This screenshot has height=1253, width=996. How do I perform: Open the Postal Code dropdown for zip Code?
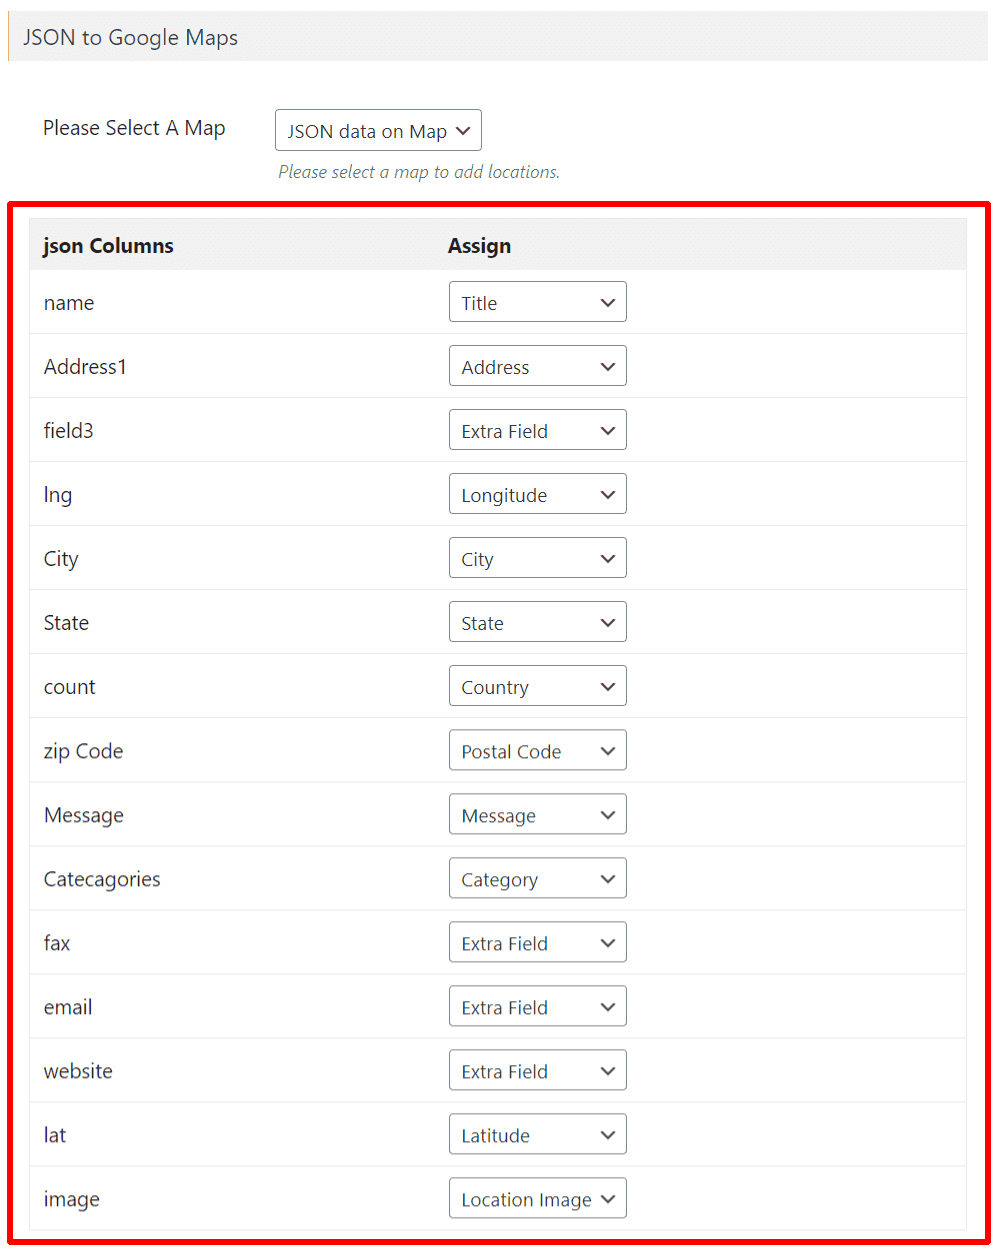pos(537,750)
